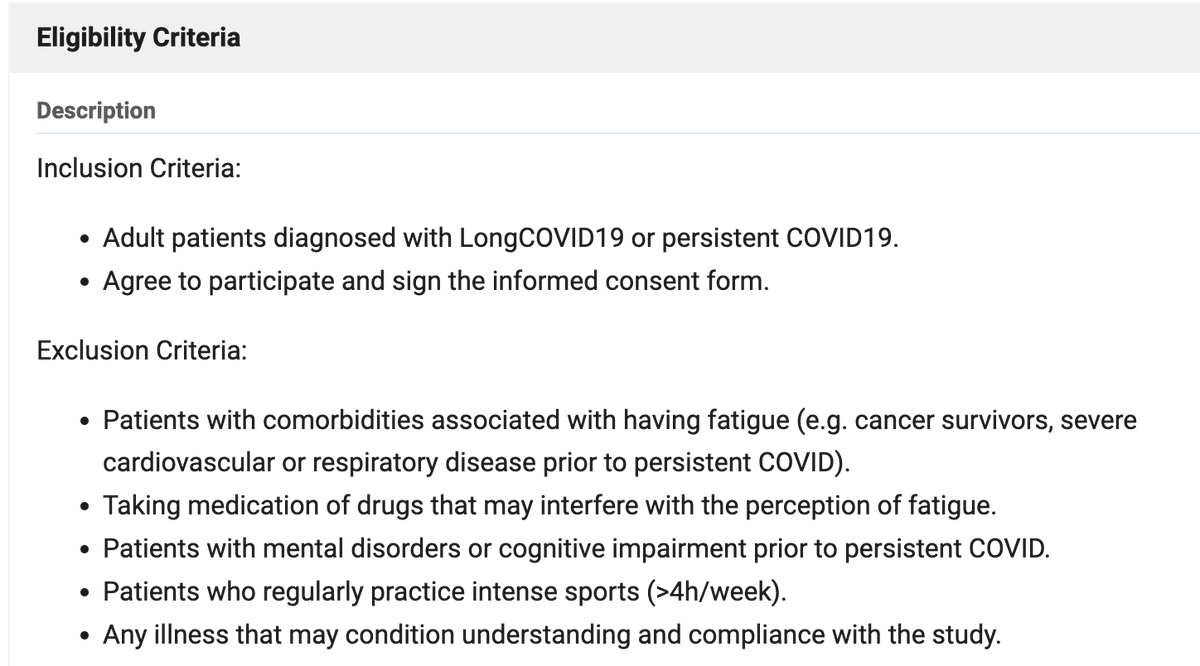Click the Exclusion Criteria heading text

point(142,351)
